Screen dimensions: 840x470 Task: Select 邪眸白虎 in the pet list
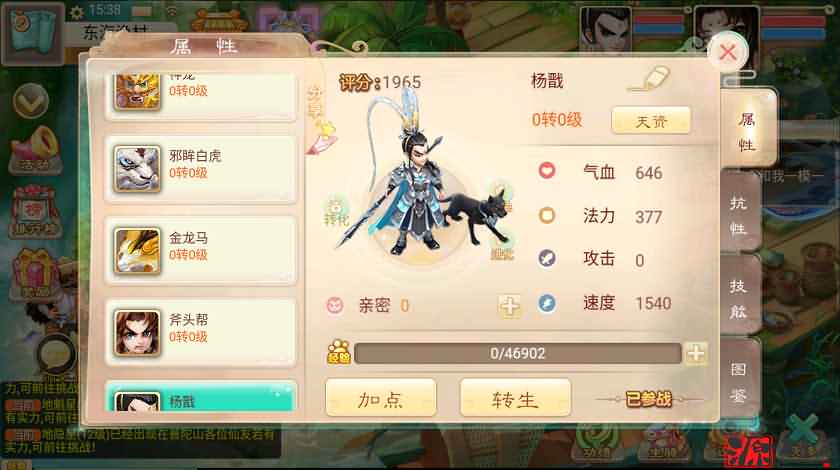click(200, 169)
